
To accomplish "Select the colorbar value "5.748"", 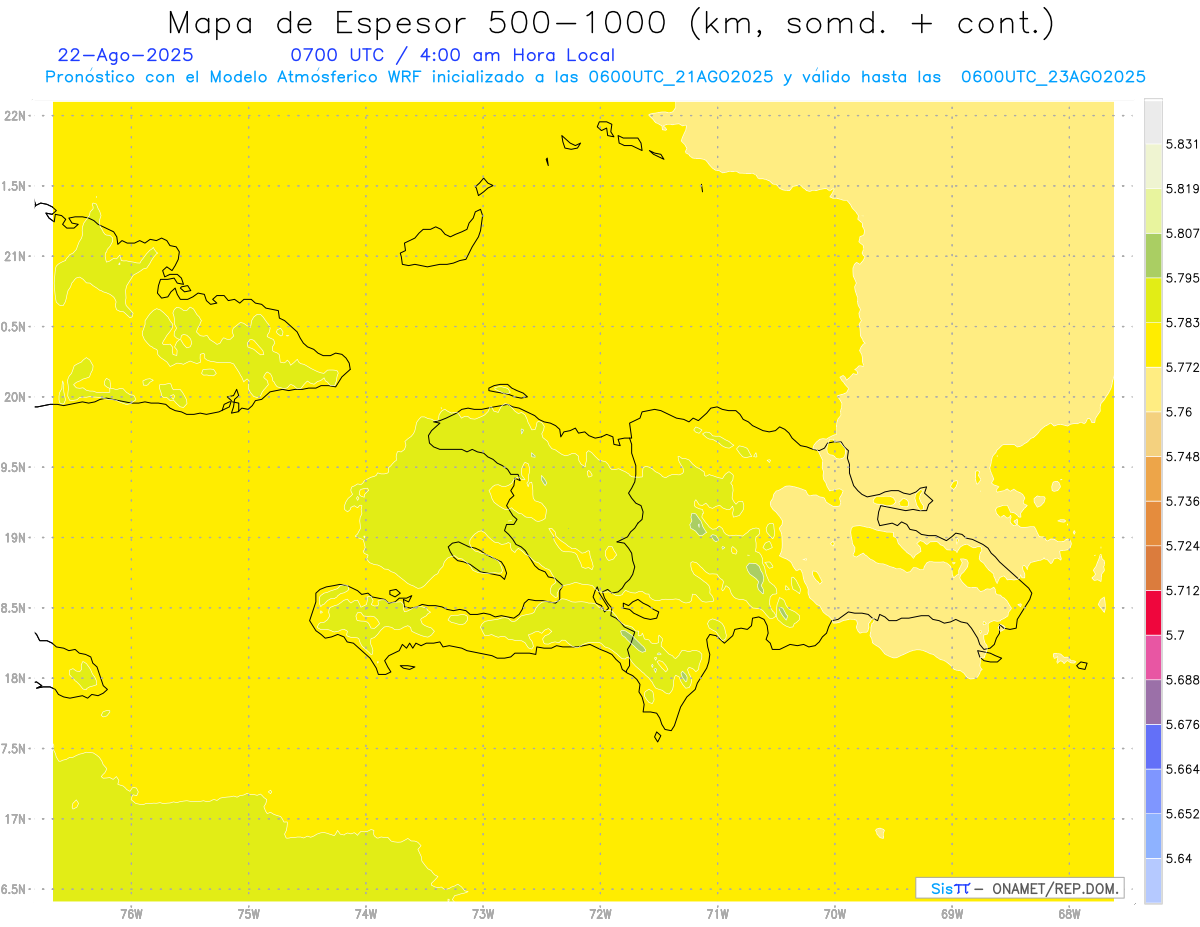I will coord(1182,456).
